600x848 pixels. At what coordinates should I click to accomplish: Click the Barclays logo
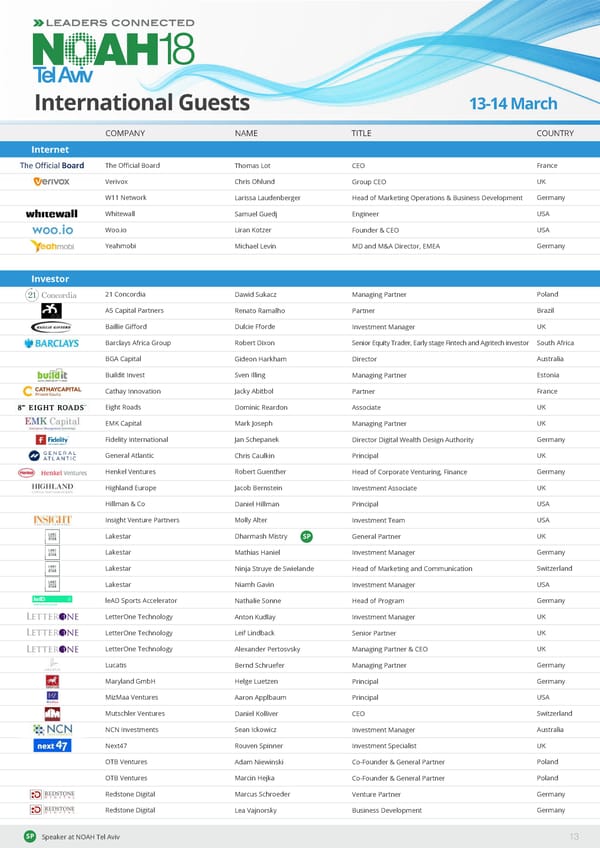[51, 343]
